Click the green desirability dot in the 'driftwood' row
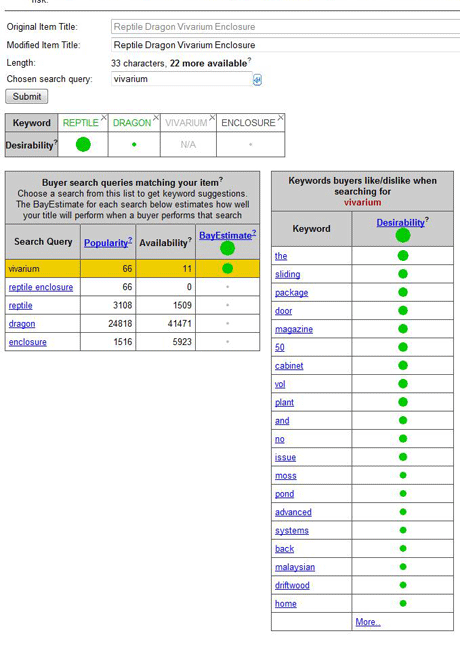 click(x=403, y=585)
